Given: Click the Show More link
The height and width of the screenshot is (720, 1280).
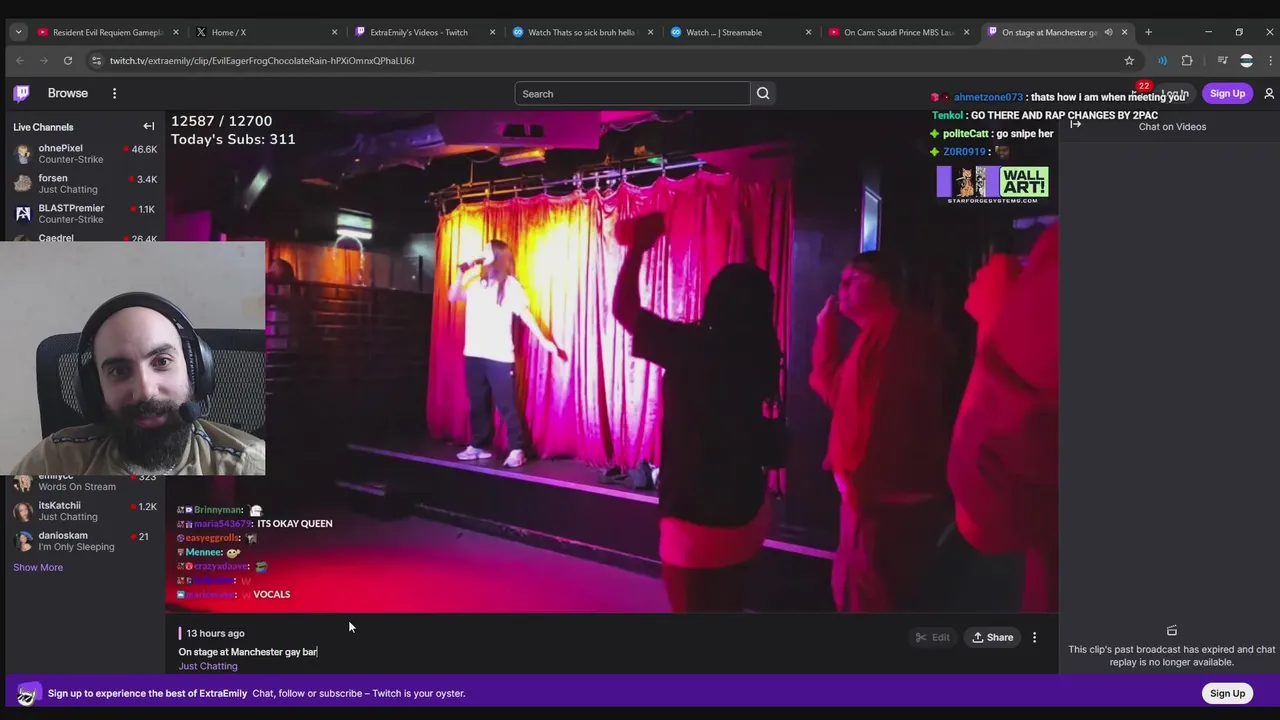Looking at the screenshot, I should (x=38, y=567).
